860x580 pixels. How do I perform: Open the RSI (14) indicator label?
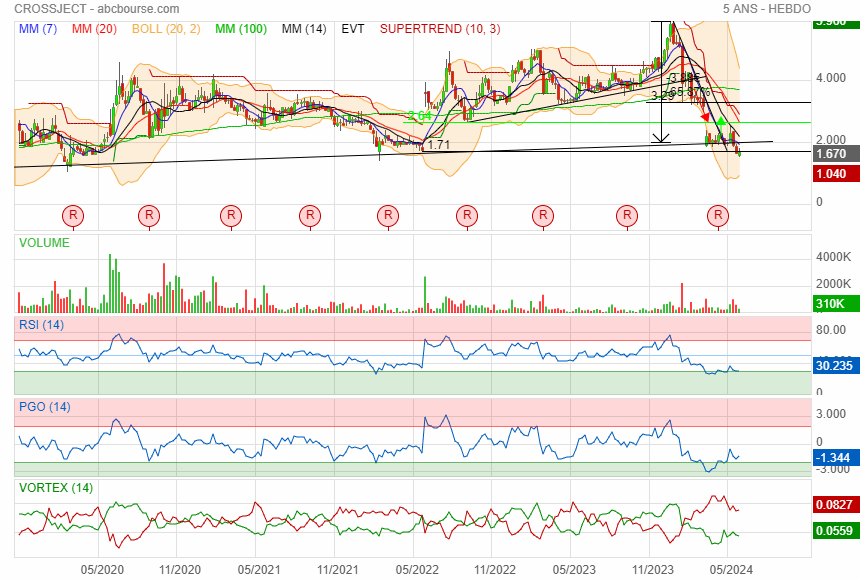tap(41, 325)
